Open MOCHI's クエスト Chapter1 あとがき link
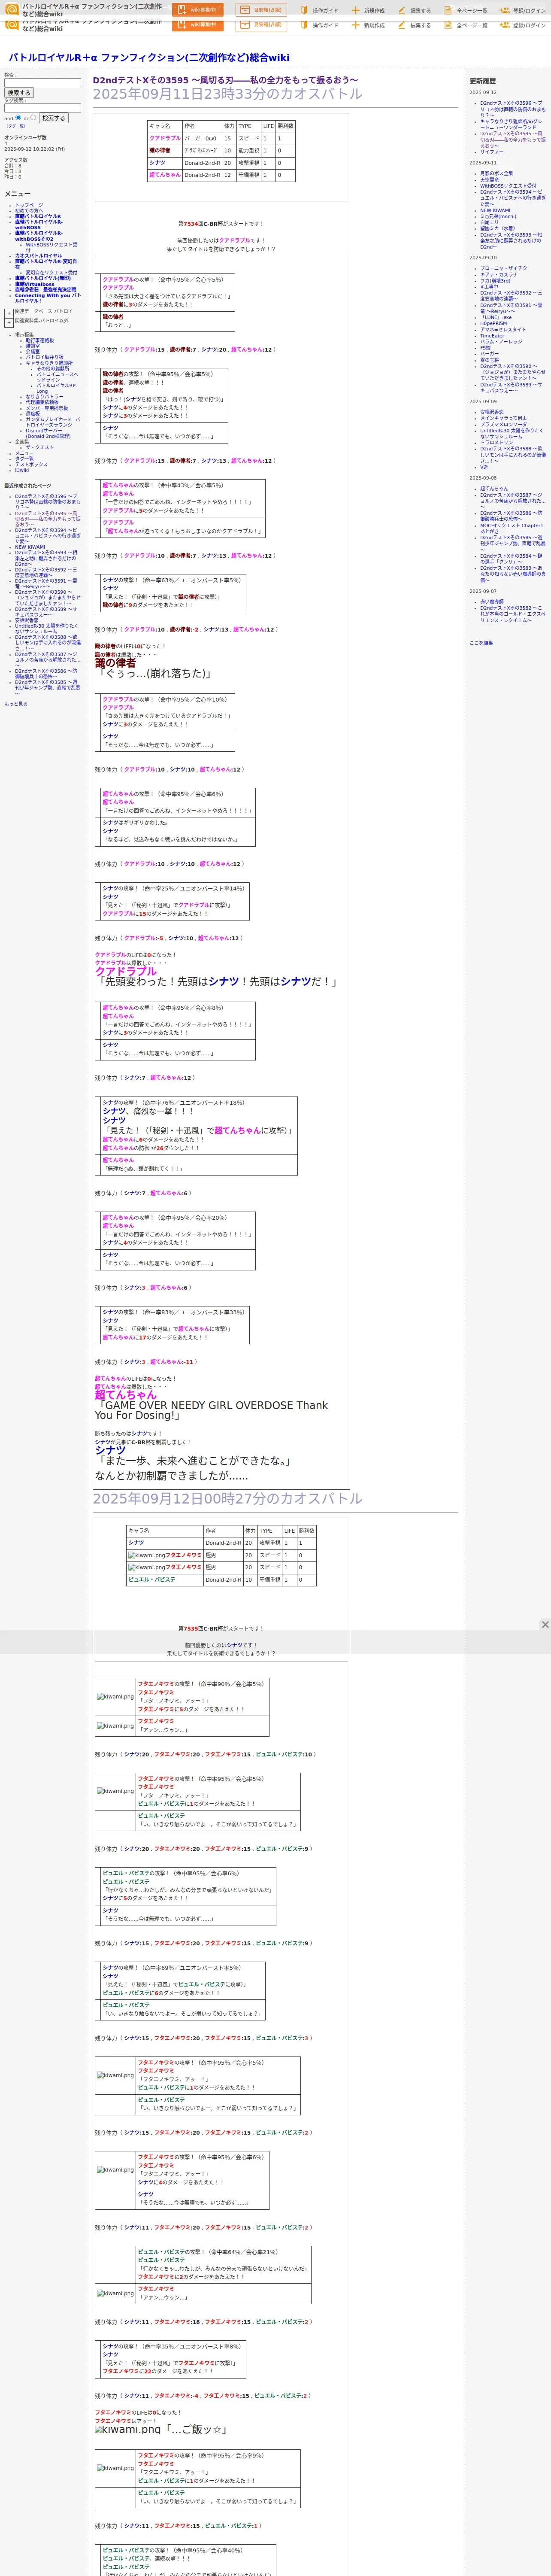 pyautogui.click(x=512, y=528)
